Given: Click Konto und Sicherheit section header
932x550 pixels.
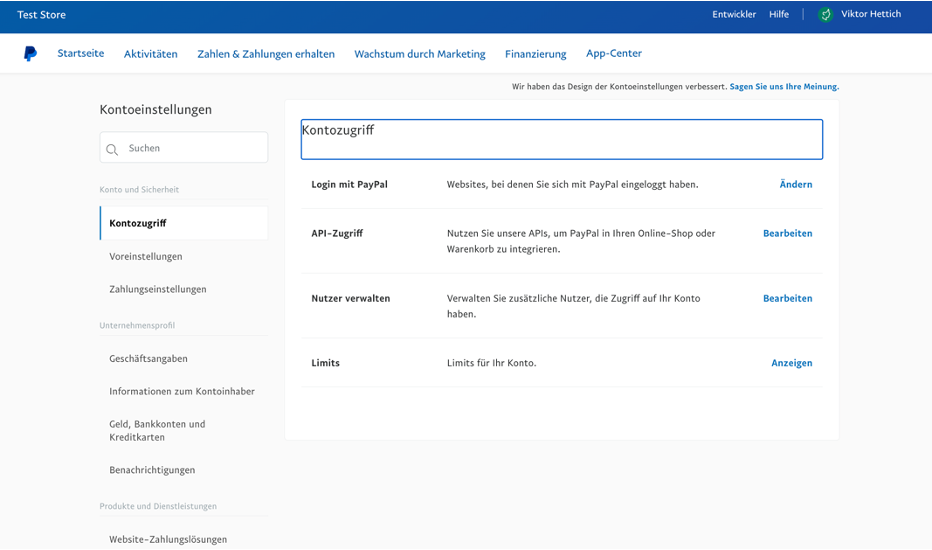Looking at the screenshot, I should (139, 190).
